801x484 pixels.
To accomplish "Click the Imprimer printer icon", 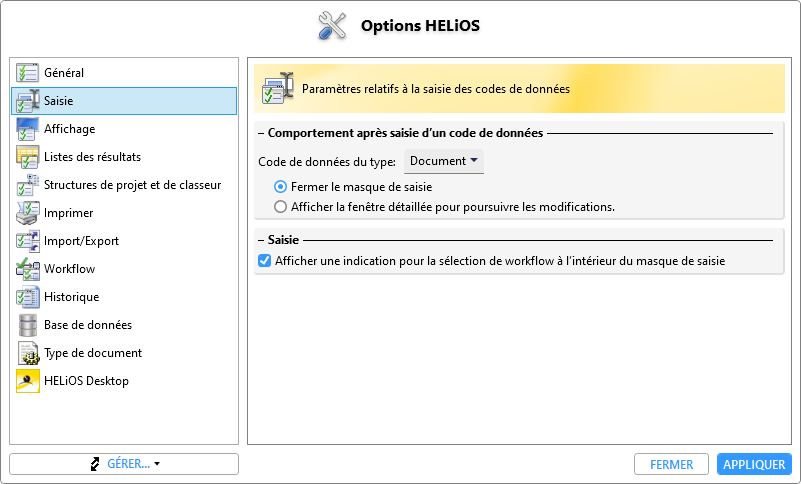I will click(27, 213).
